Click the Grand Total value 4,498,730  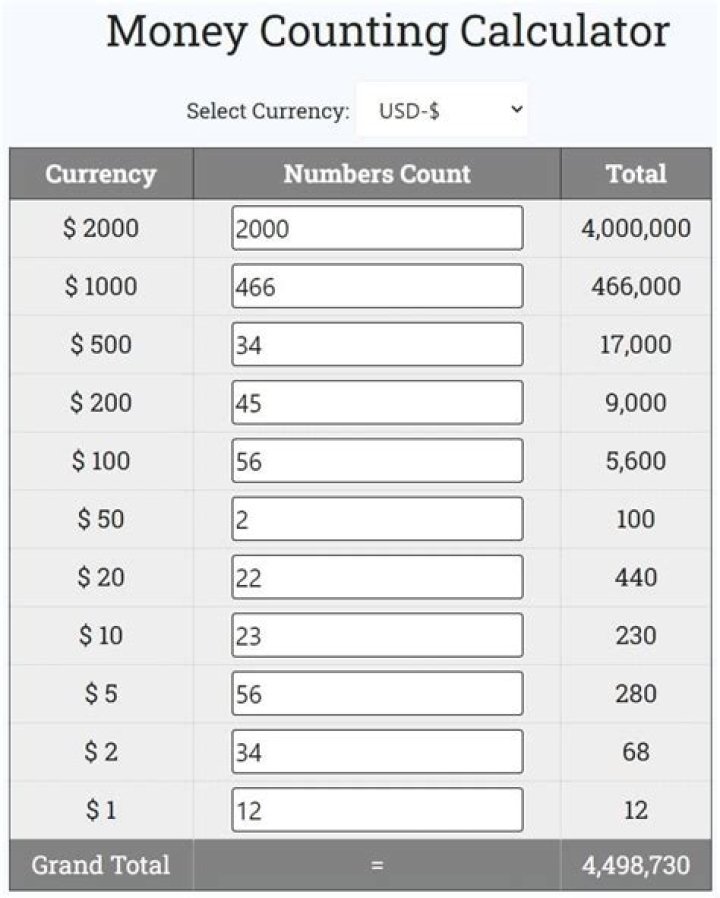click(x=637, y=864)
